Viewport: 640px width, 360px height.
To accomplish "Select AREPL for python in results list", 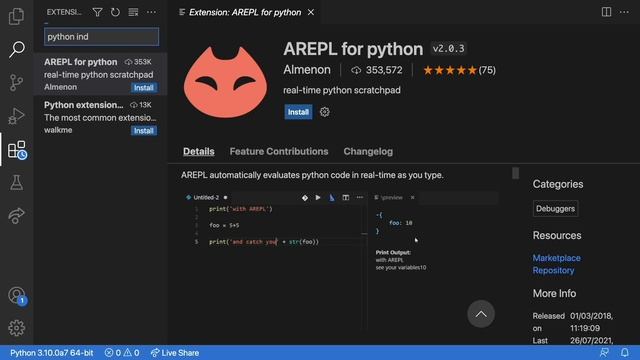I will point(100,74).
